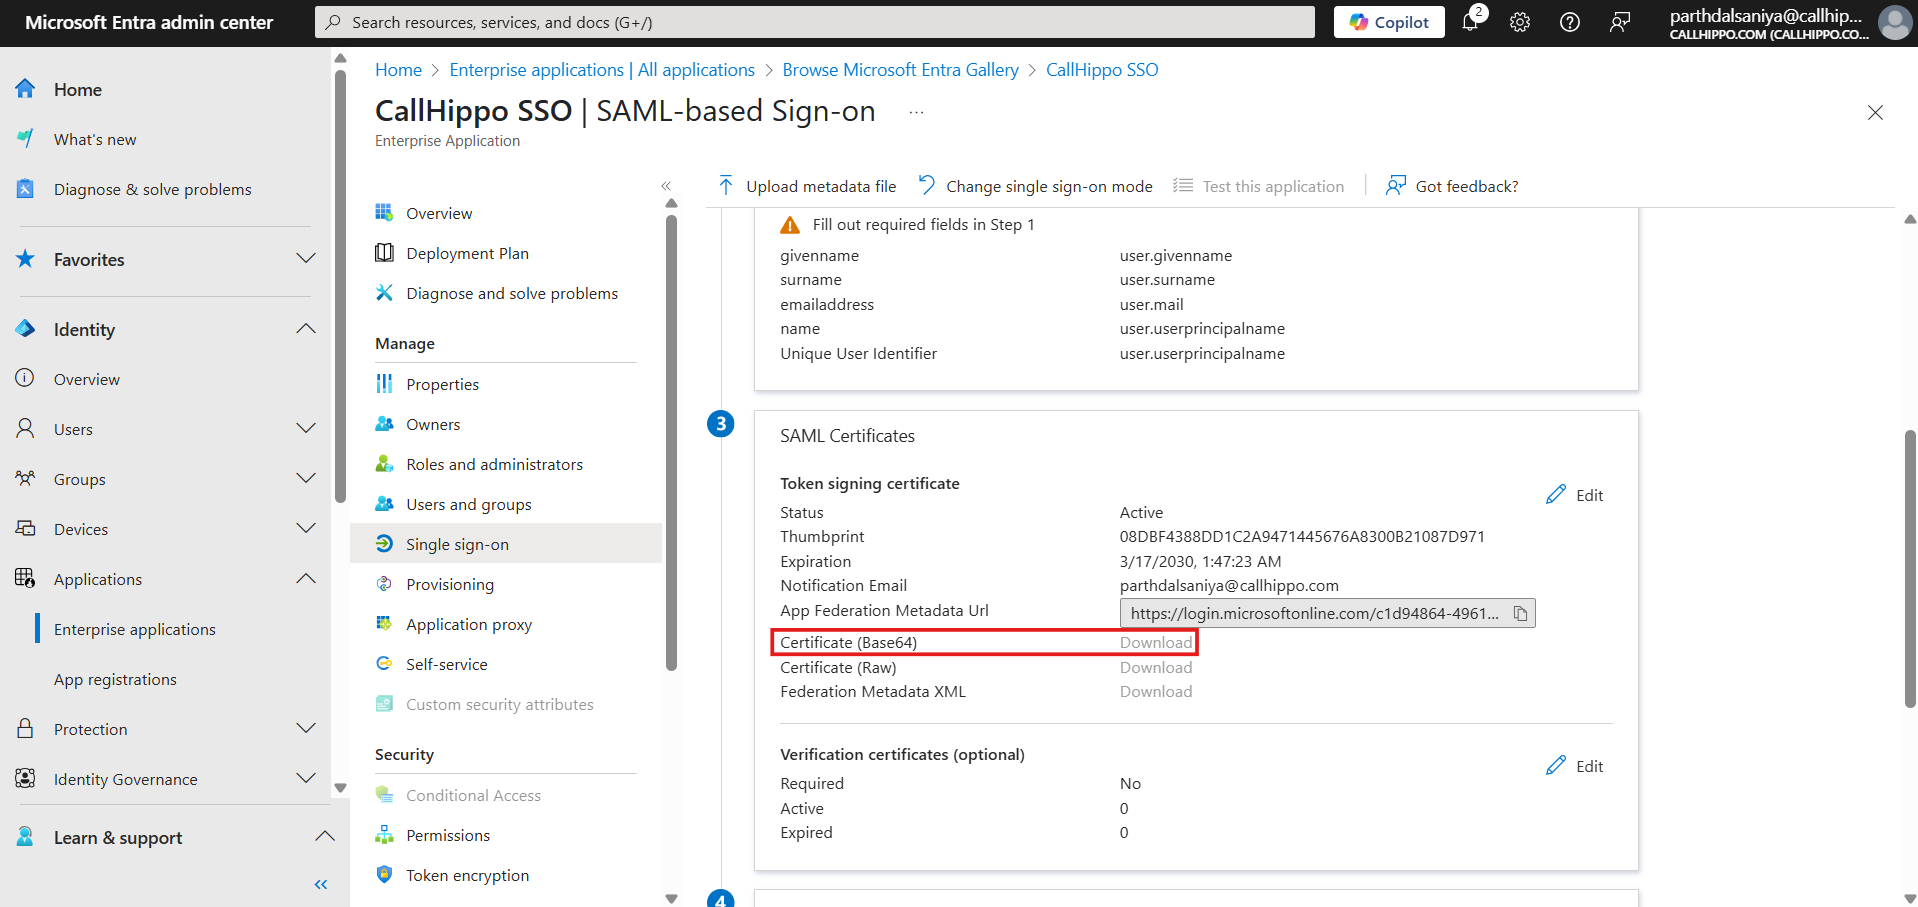
Task: Click the Home breadcrumb link
Action: (x=398, y=70)
